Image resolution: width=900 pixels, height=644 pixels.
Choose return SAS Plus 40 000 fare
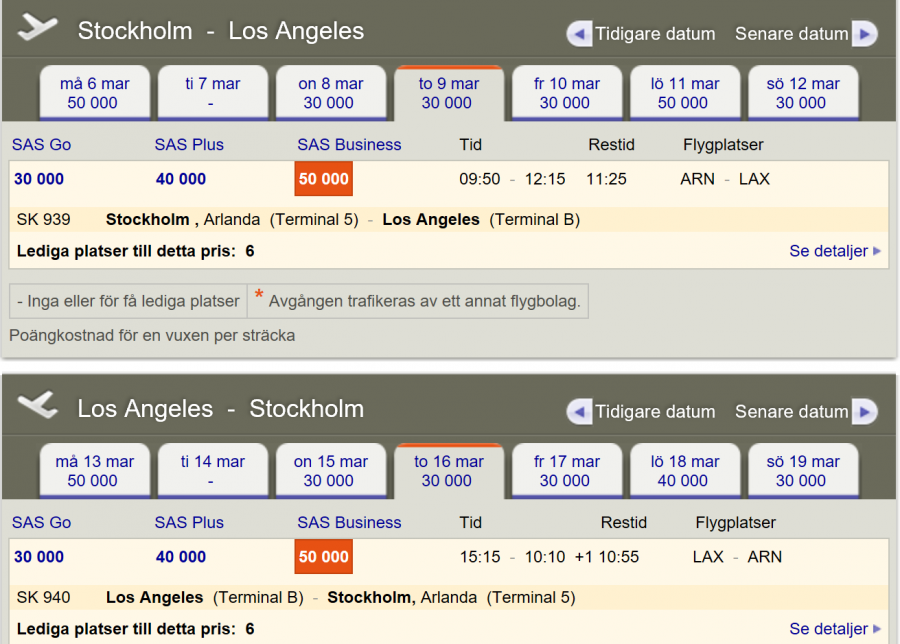pyautogui.click(x=181, y=557)
